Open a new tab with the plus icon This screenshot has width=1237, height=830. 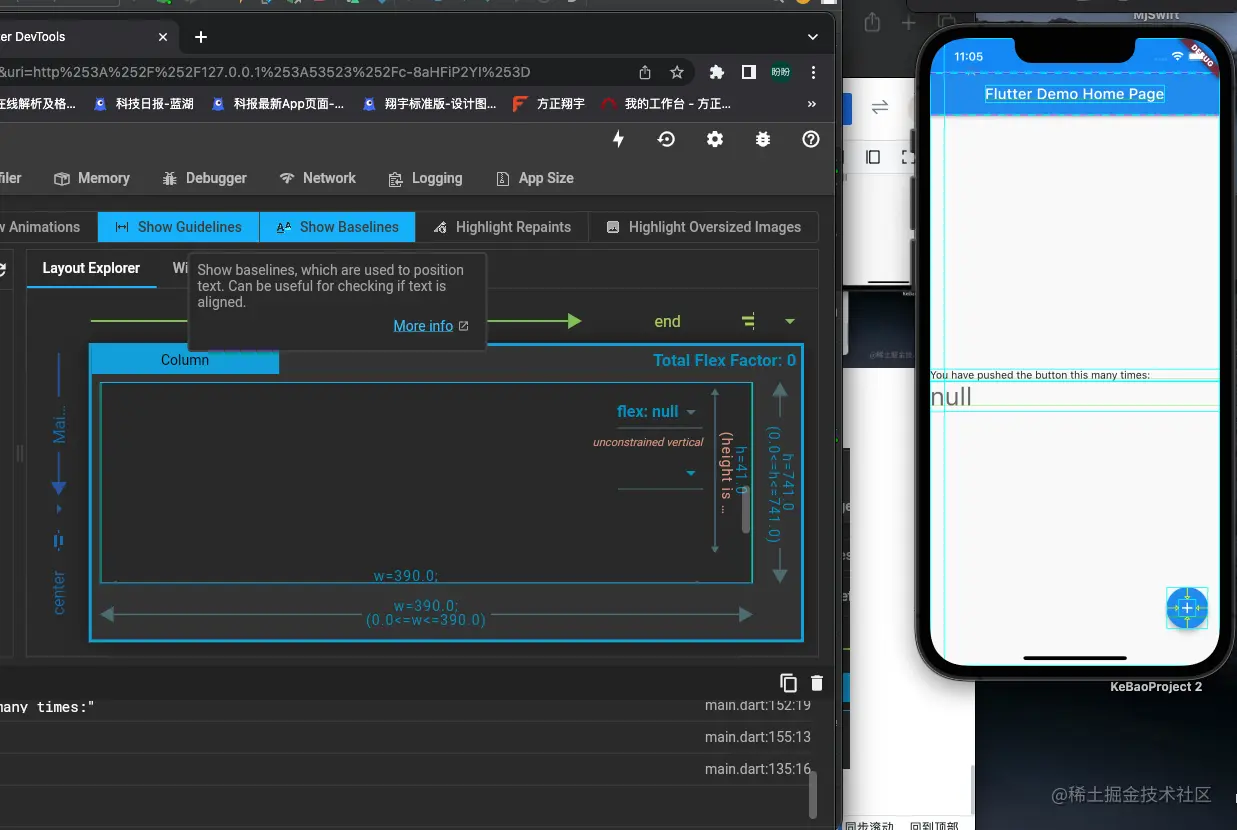(x=201, y=37)
